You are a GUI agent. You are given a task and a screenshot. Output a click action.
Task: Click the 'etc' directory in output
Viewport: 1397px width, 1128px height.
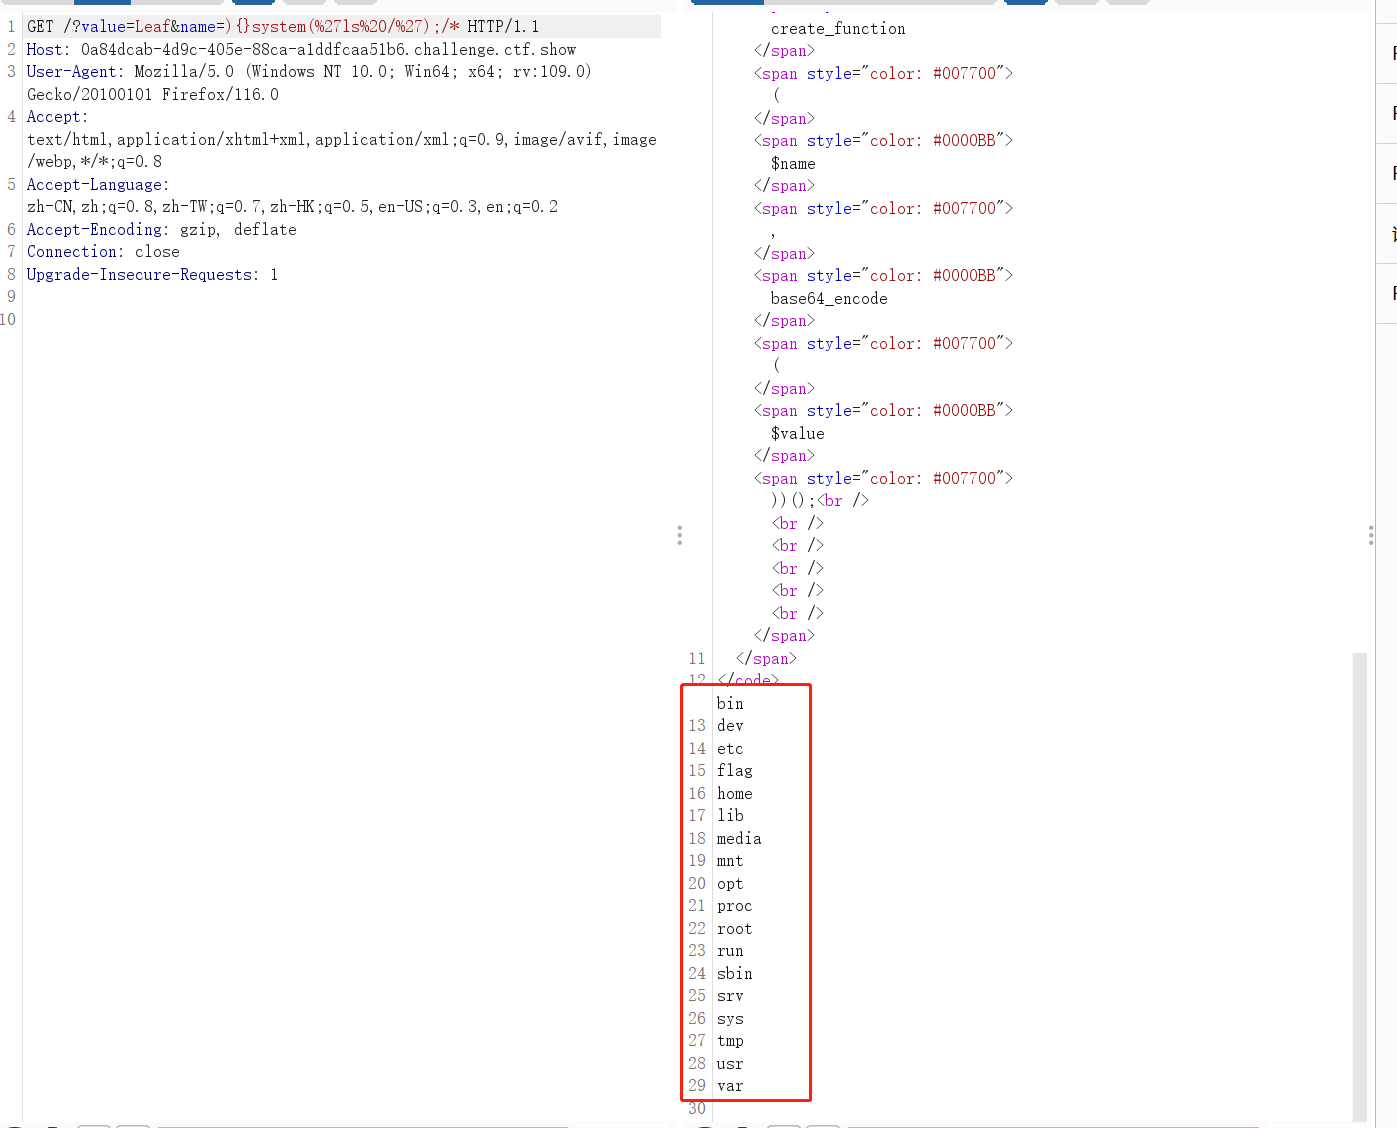(730, 749)
